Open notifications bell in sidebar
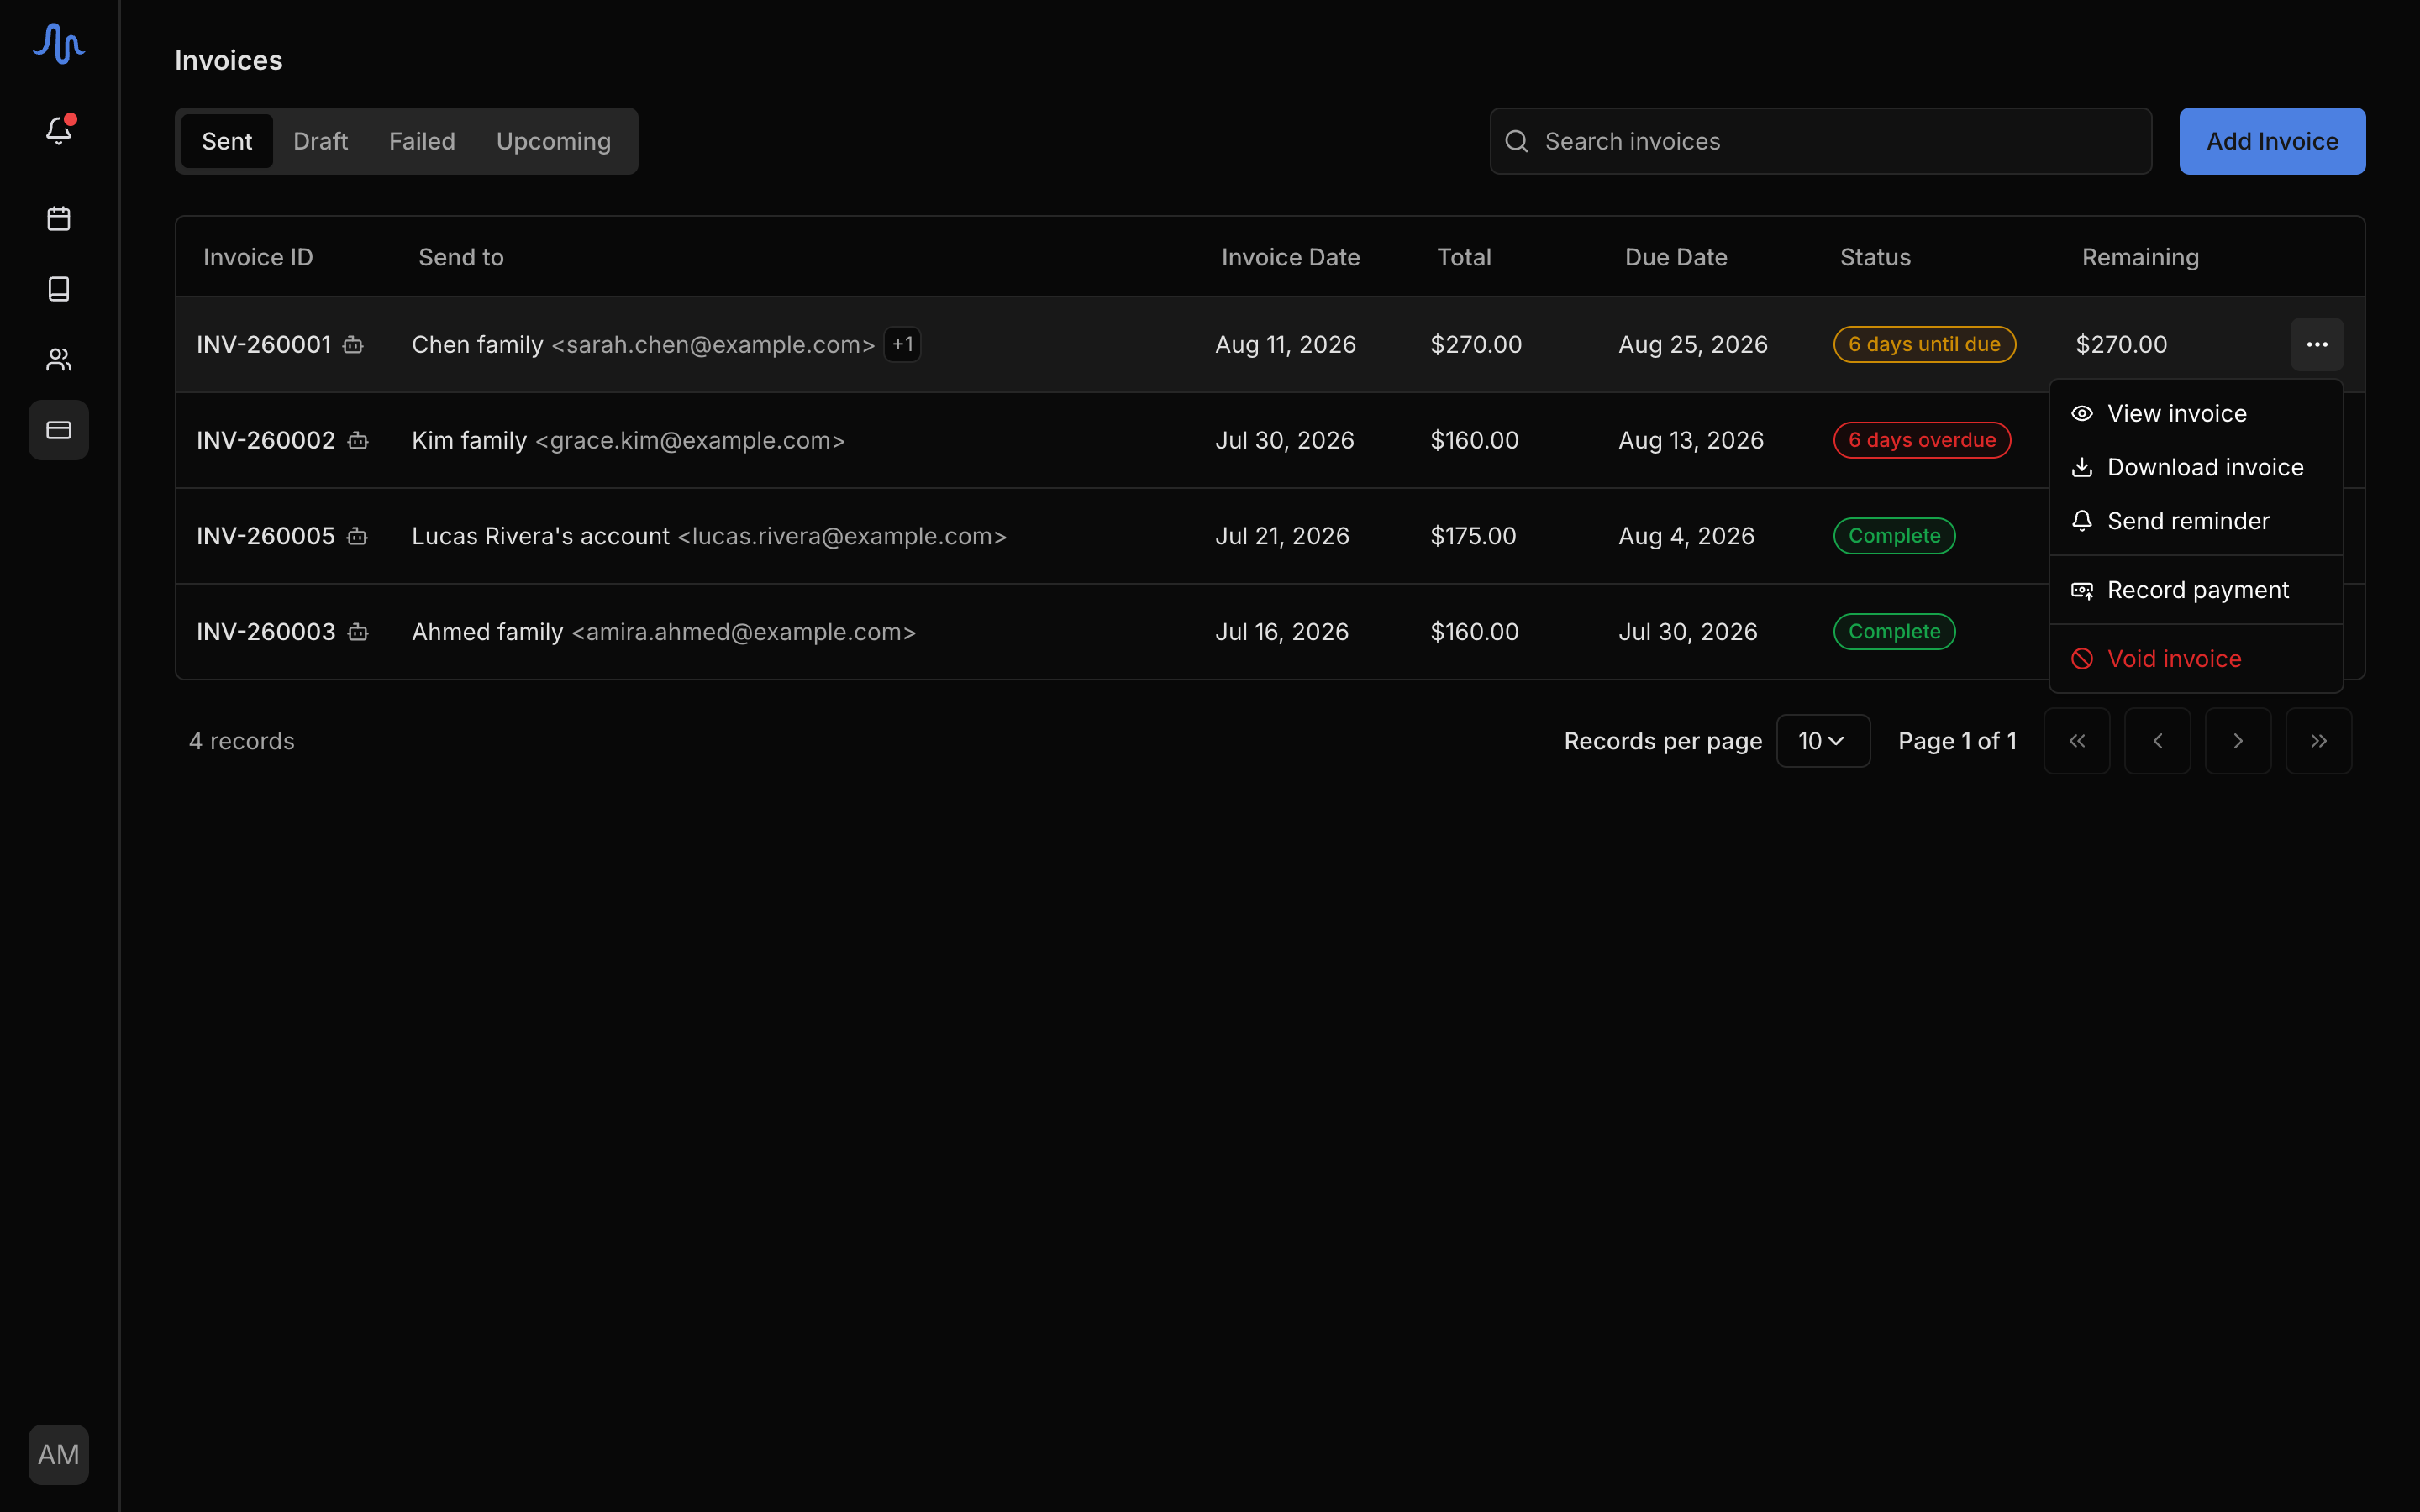Image resolution: width=2420 pixels, height=1512 pixels. click(x=59, y=130)
